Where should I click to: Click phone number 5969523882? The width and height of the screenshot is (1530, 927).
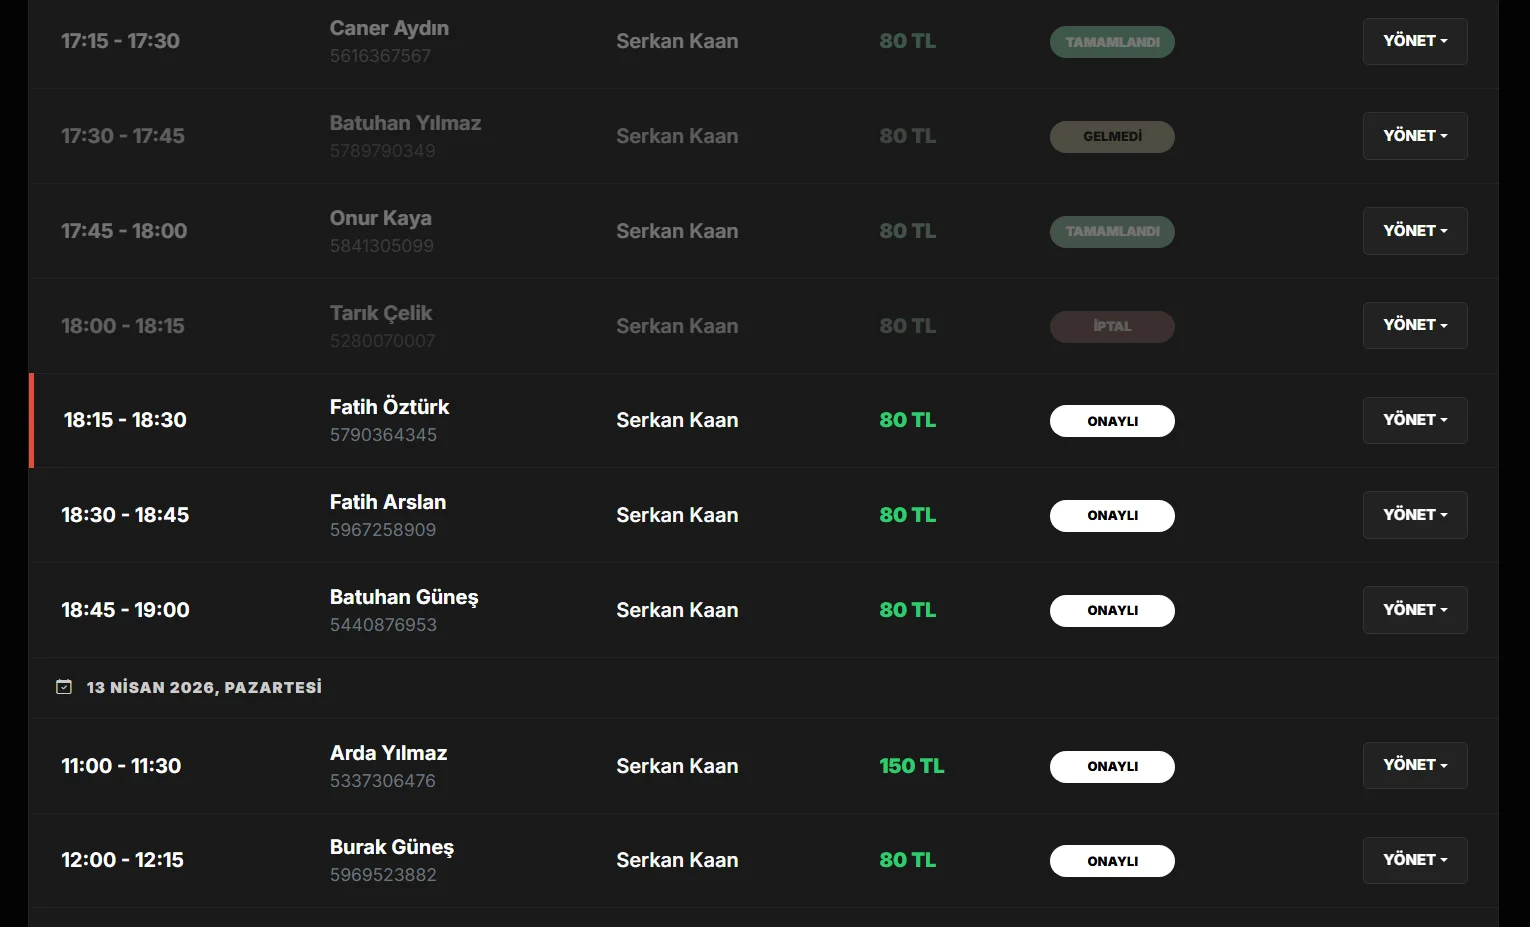point(383,875)
